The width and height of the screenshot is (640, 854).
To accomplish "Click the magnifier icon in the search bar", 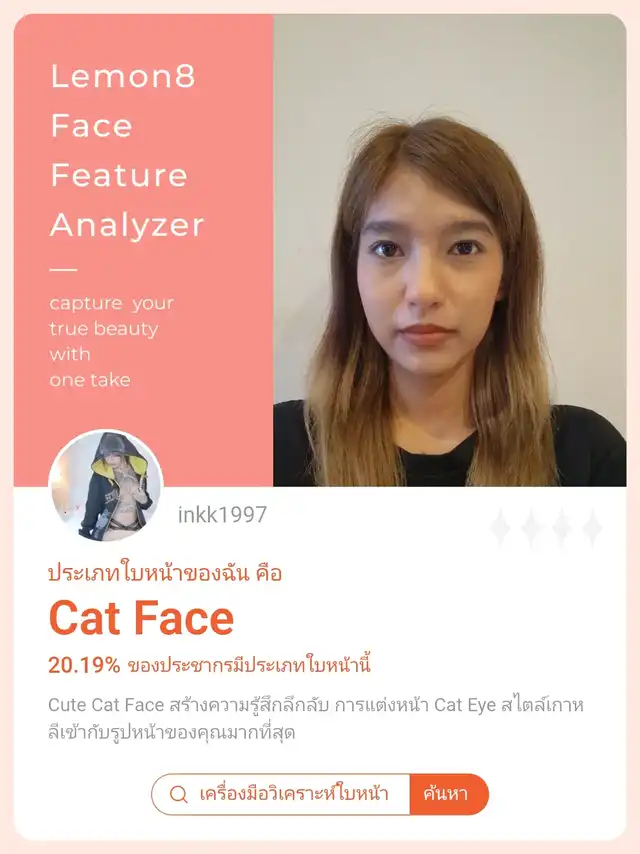I will 178,795.
